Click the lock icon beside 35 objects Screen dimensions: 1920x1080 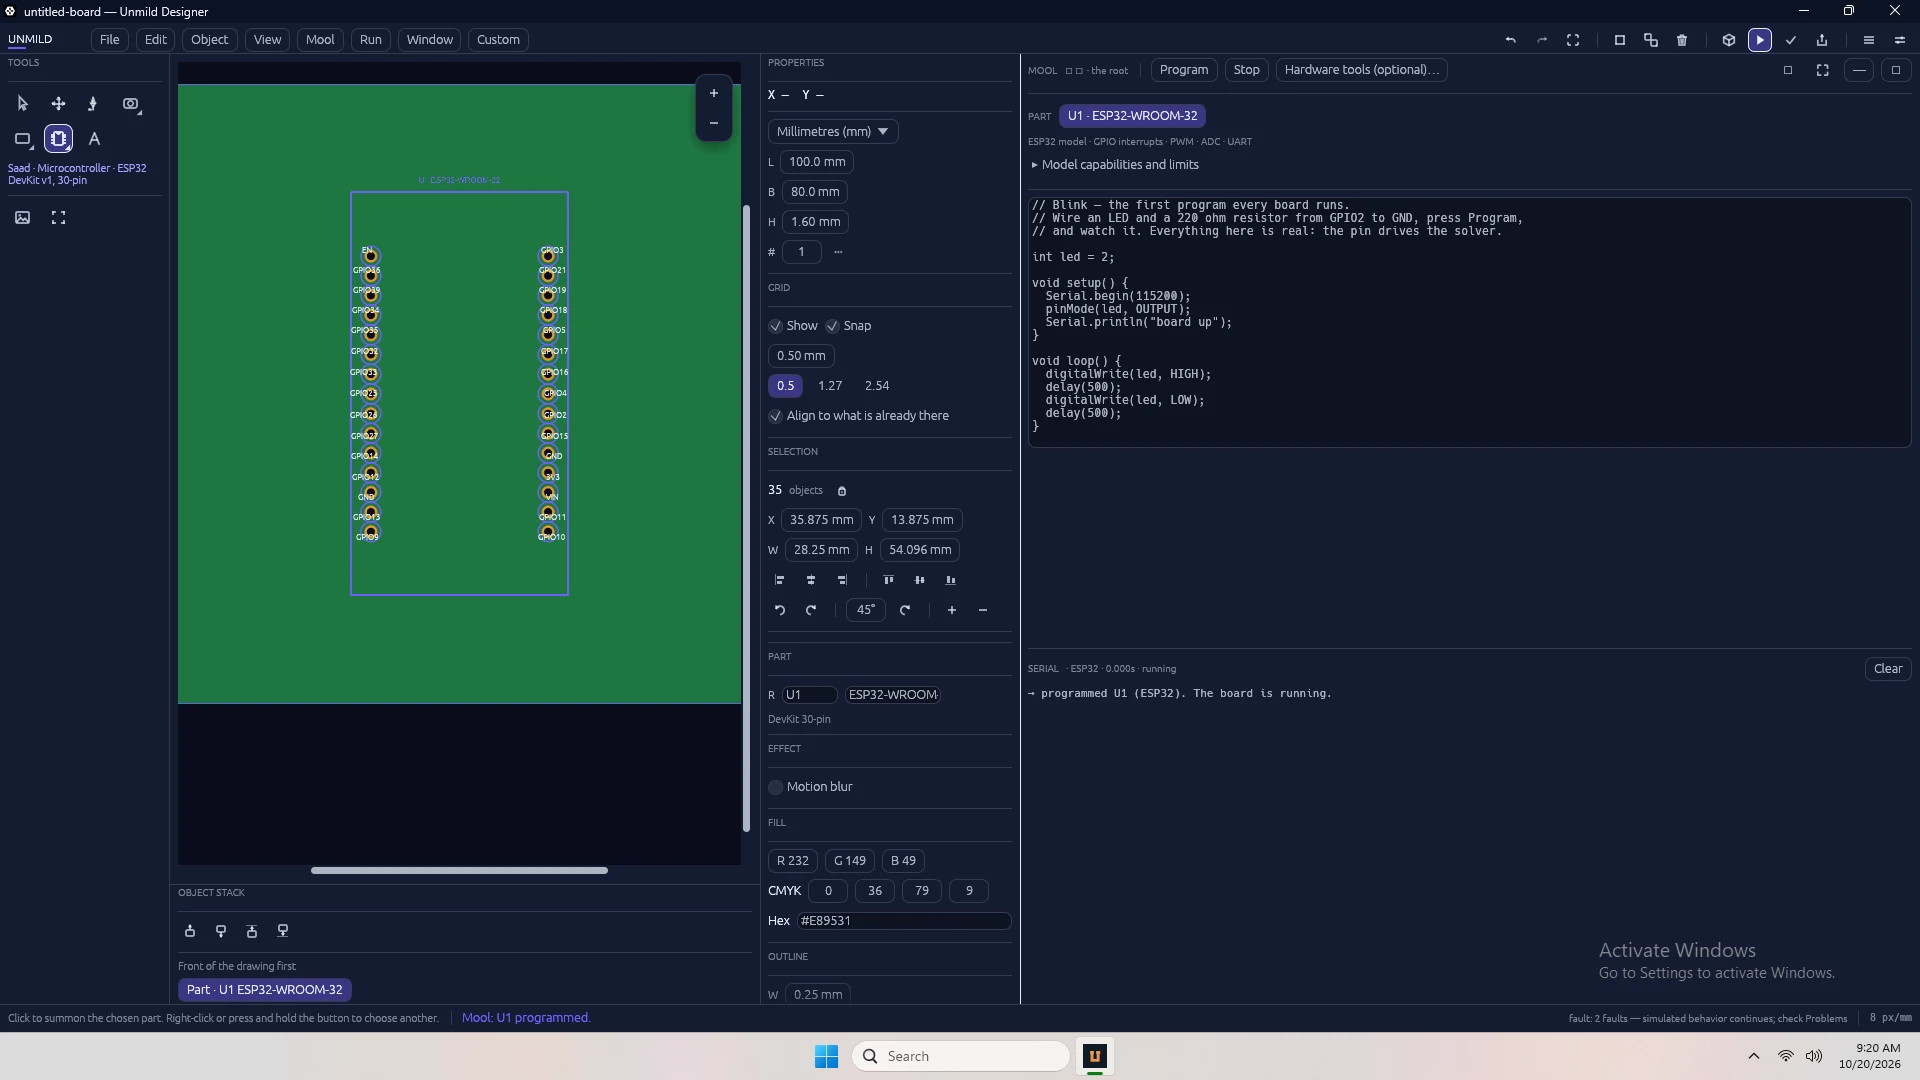[x=842, y=491]
